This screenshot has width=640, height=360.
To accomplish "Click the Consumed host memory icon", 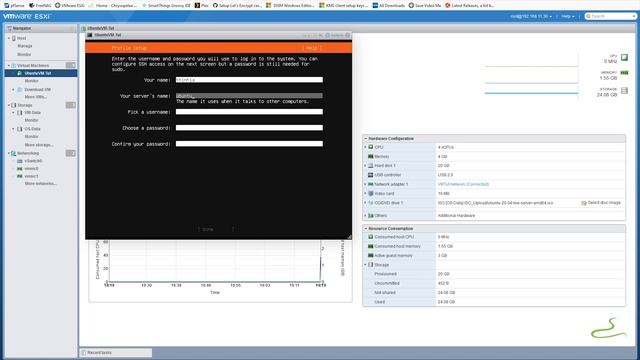I will coord(371,246).
